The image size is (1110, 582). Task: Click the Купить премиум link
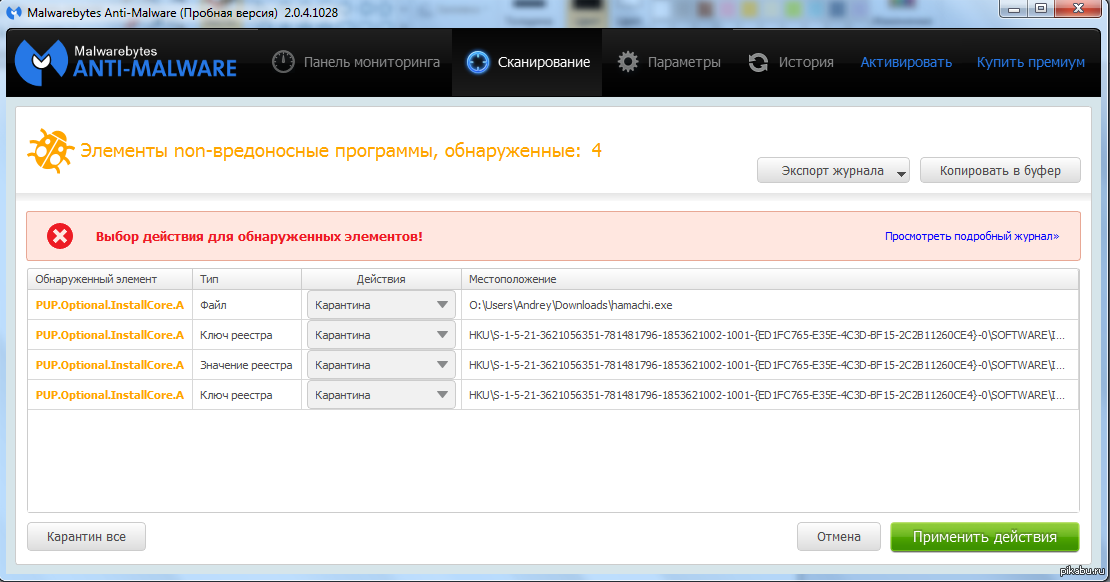[x=1030, y=62]
